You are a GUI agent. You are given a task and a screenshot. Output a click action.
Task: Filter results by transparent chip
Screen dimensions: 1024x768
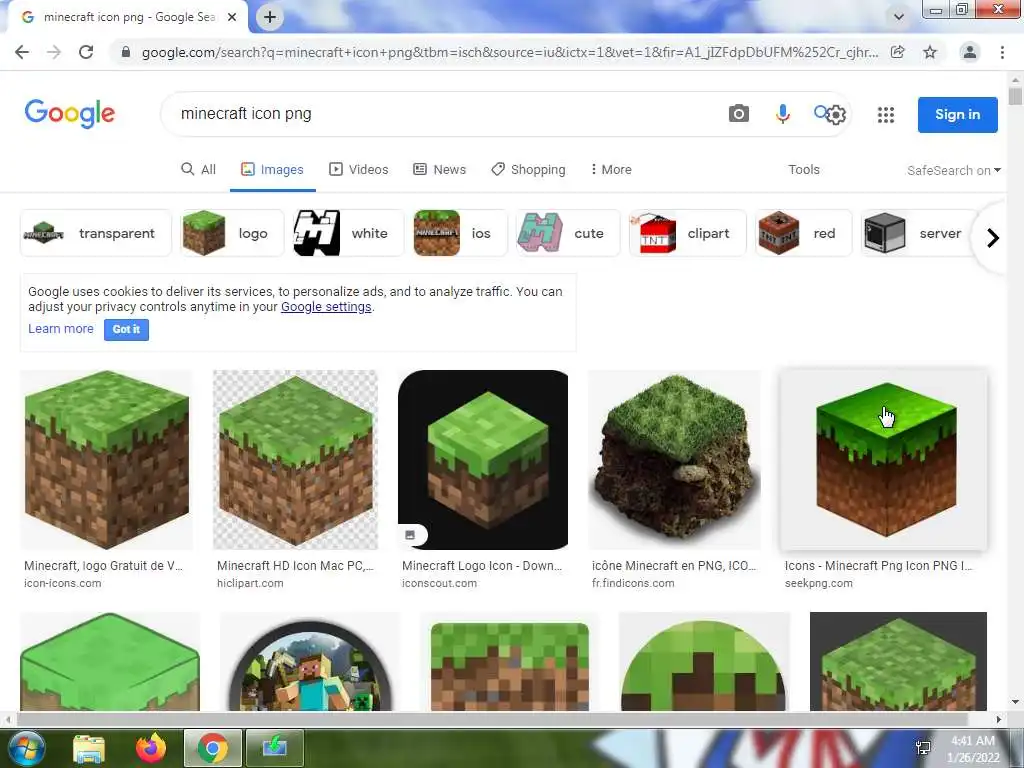coord(96,233)
